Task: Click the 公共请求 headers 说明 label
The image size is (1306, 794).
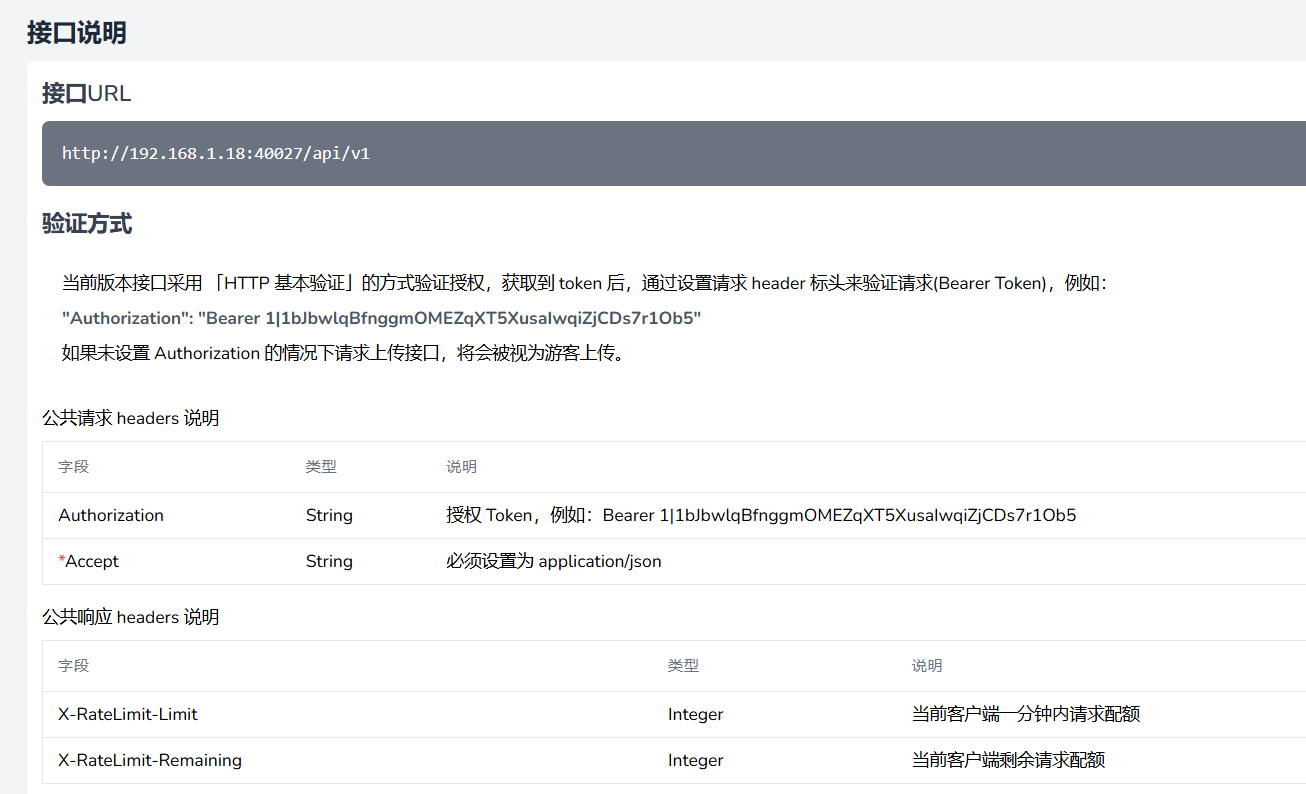Action: (x=131, y=418)
